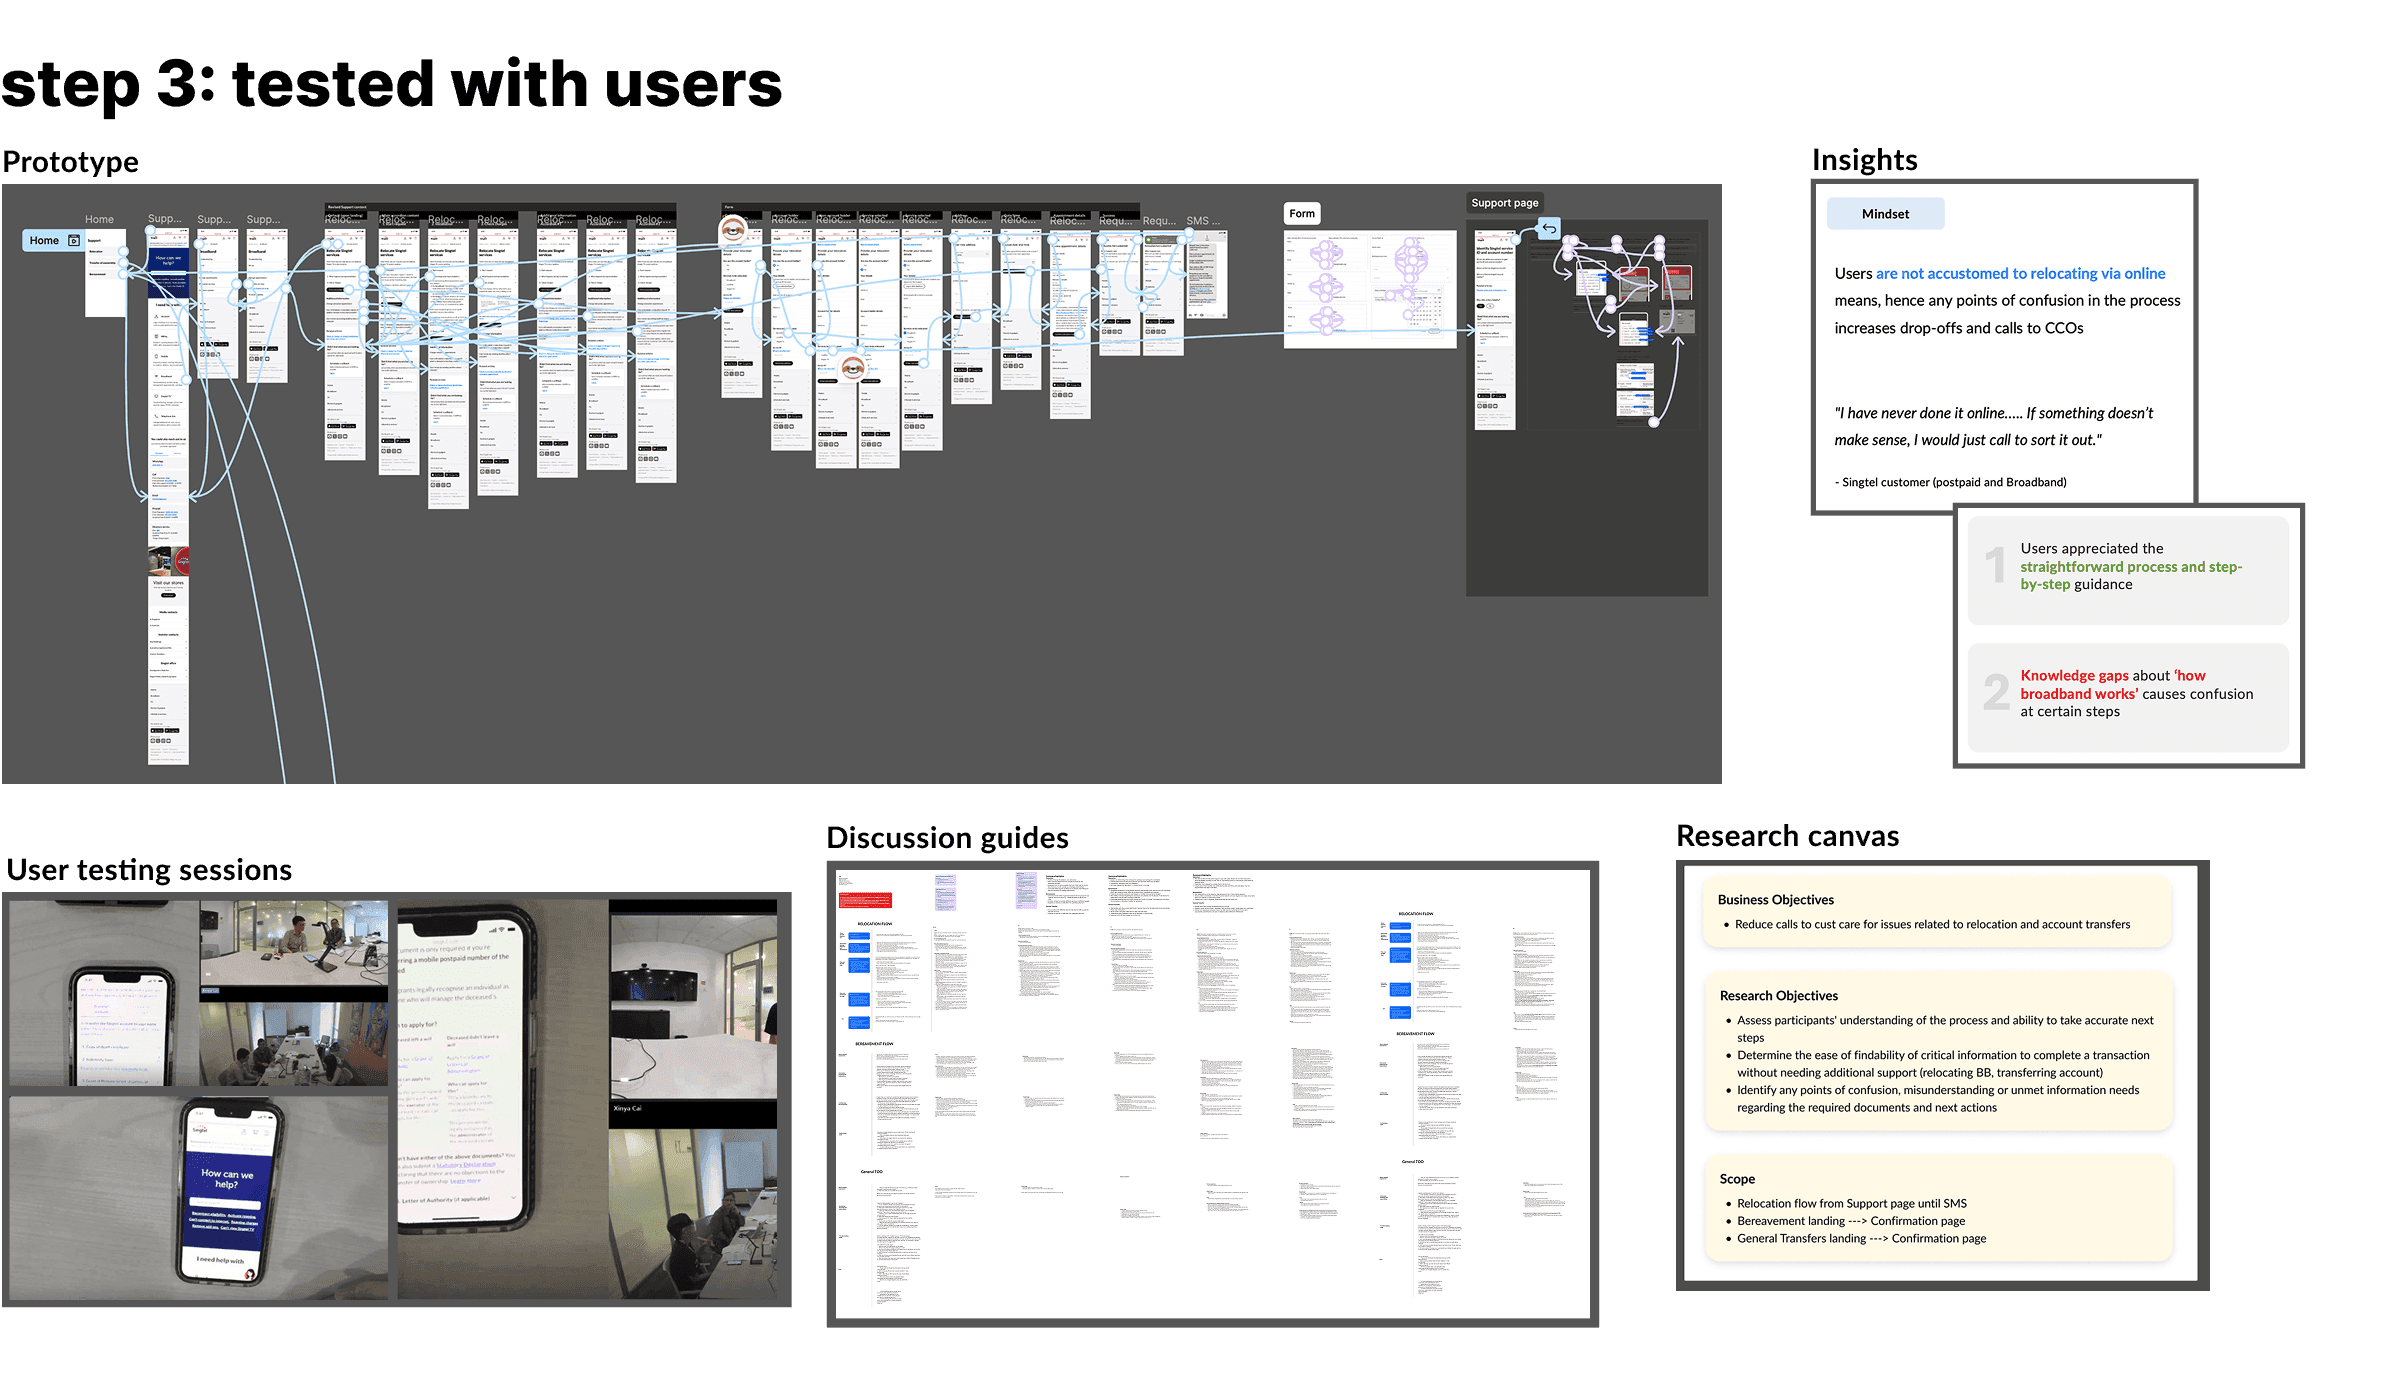Click the red block in Discussion guides
This screenshot has width=2400, height=1374.
tap(864, 901)
